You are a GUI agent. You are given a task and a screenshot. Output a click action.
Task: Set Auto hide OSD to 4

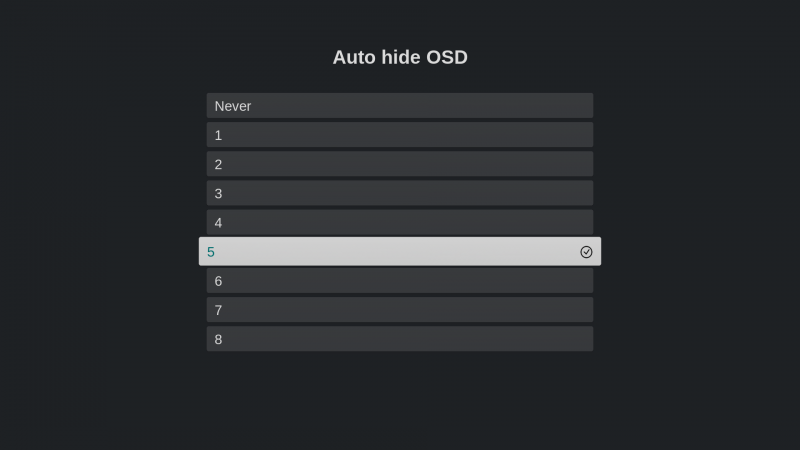pos(399,222)
